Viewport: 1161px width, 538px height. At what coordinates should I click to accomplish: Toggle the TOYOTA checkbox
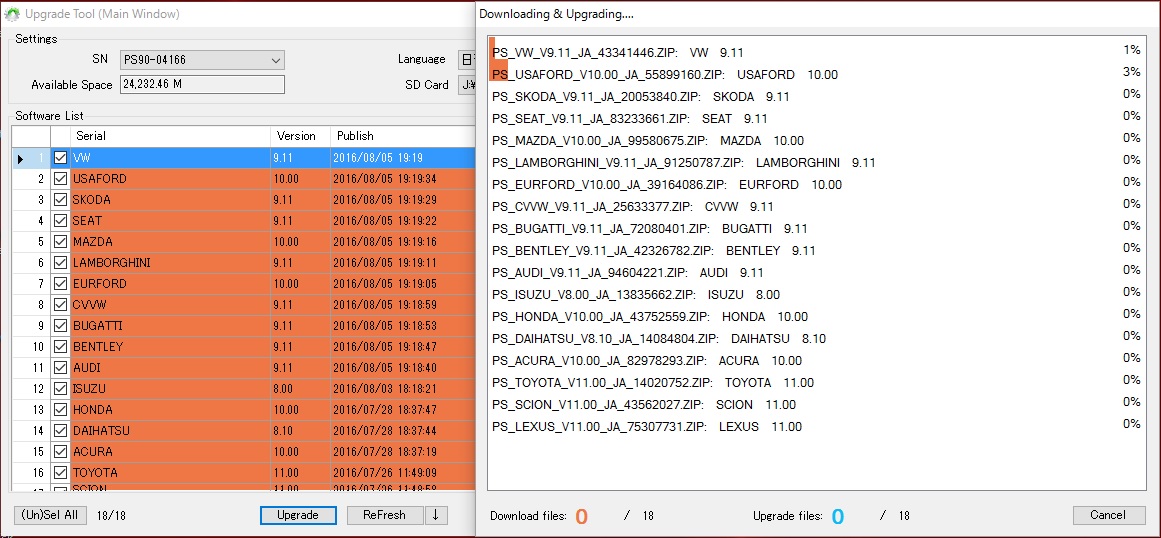pos(60,472)
